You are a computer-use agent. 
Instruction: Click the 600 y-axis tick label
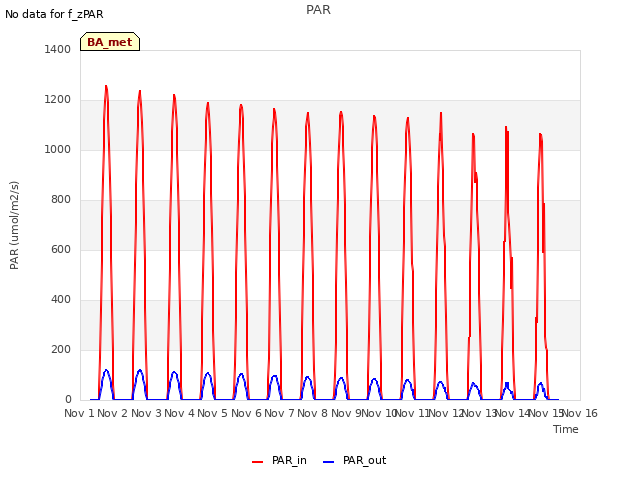point(61,249)
